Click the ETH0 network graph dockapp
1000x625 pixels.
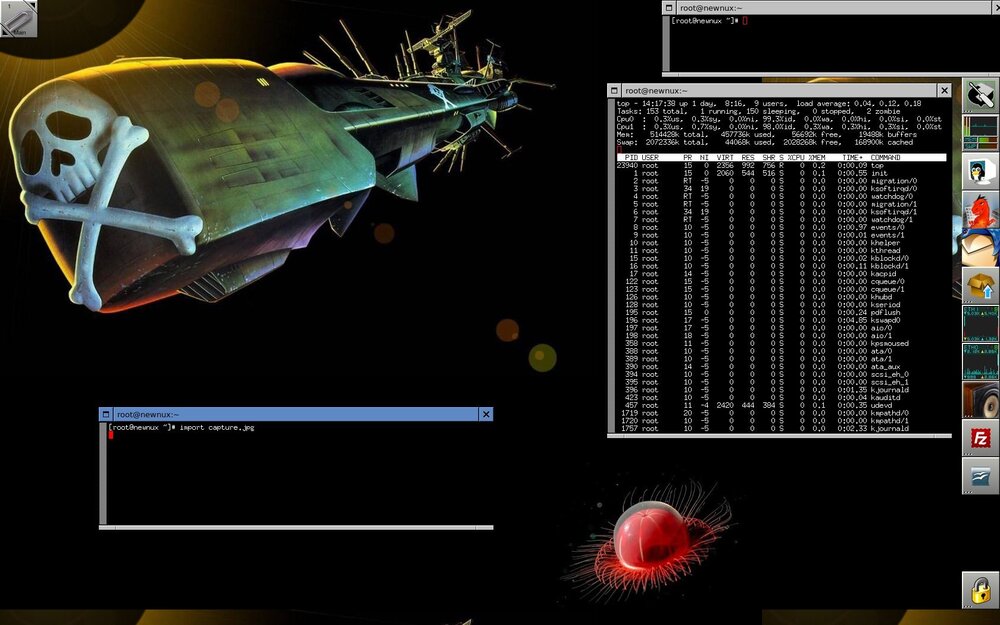(980, 361)
